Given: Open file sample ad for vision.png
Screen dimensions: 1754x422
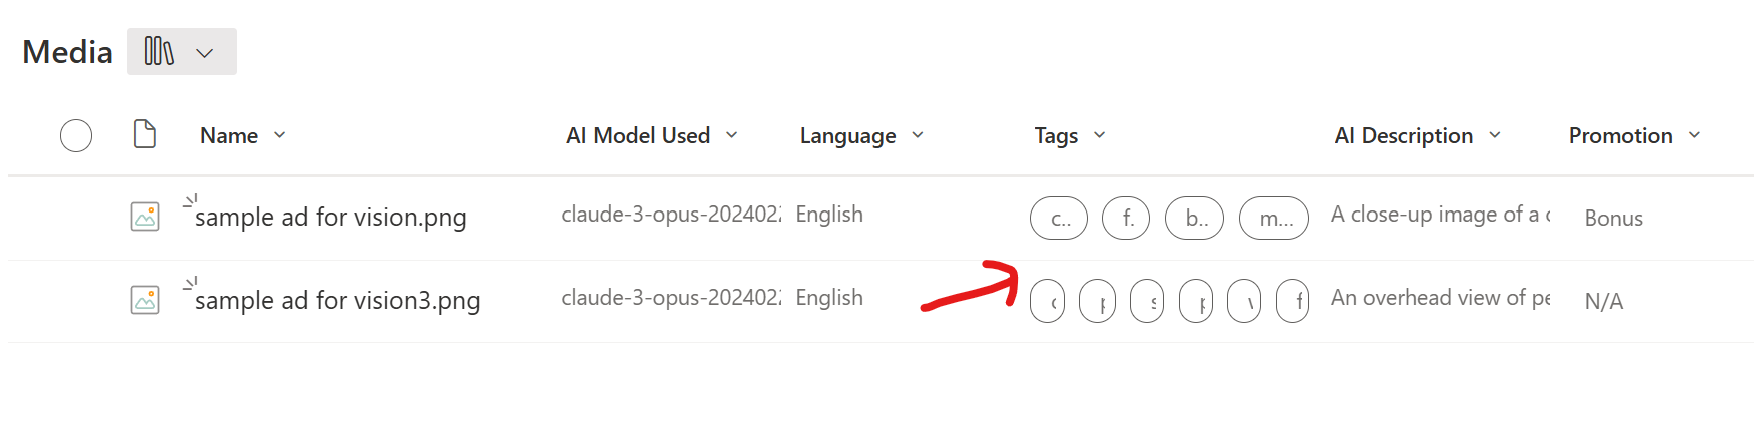Looking at the screenshot, I should point(331,217).
